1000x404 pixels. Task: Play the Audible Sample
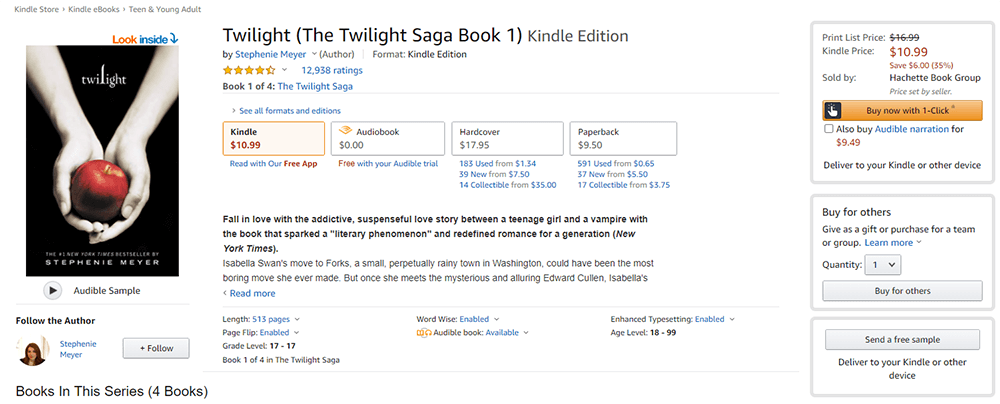pyautogui.click(x=53, y=291)
